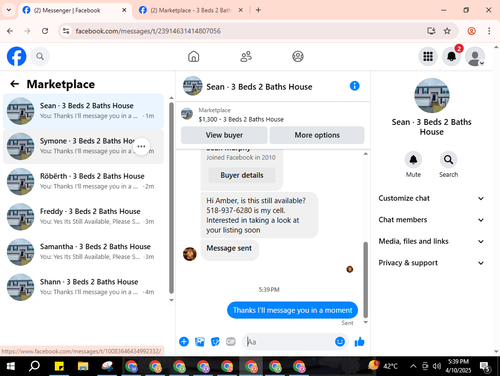Open the three-dot options on Symone conversation
The width and height of the screenshot is (500, 376).
141,146
